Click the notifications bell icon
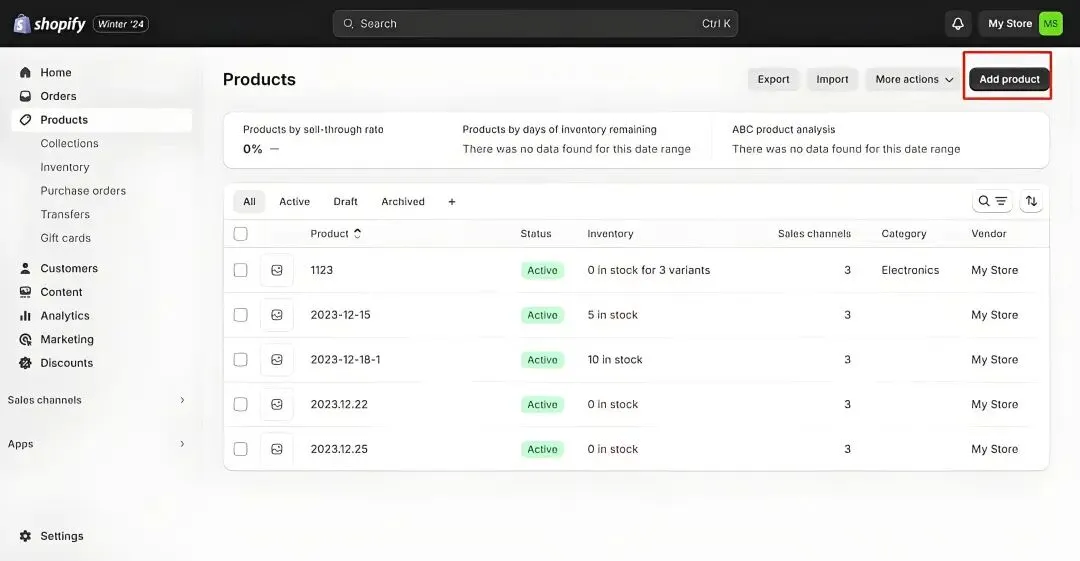 tap(958, 24)
